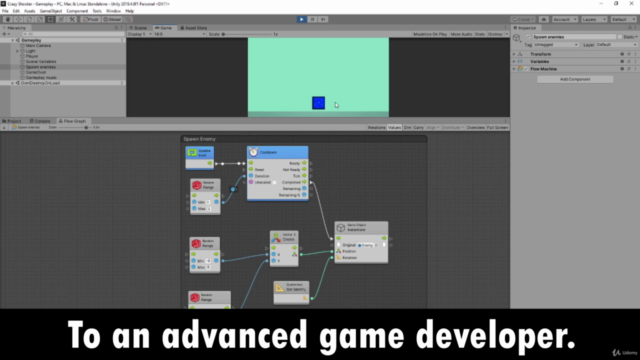Click the Pause button
Viewport: 640px width, 360px height.
pyautogui.click(x=312, y=19)
